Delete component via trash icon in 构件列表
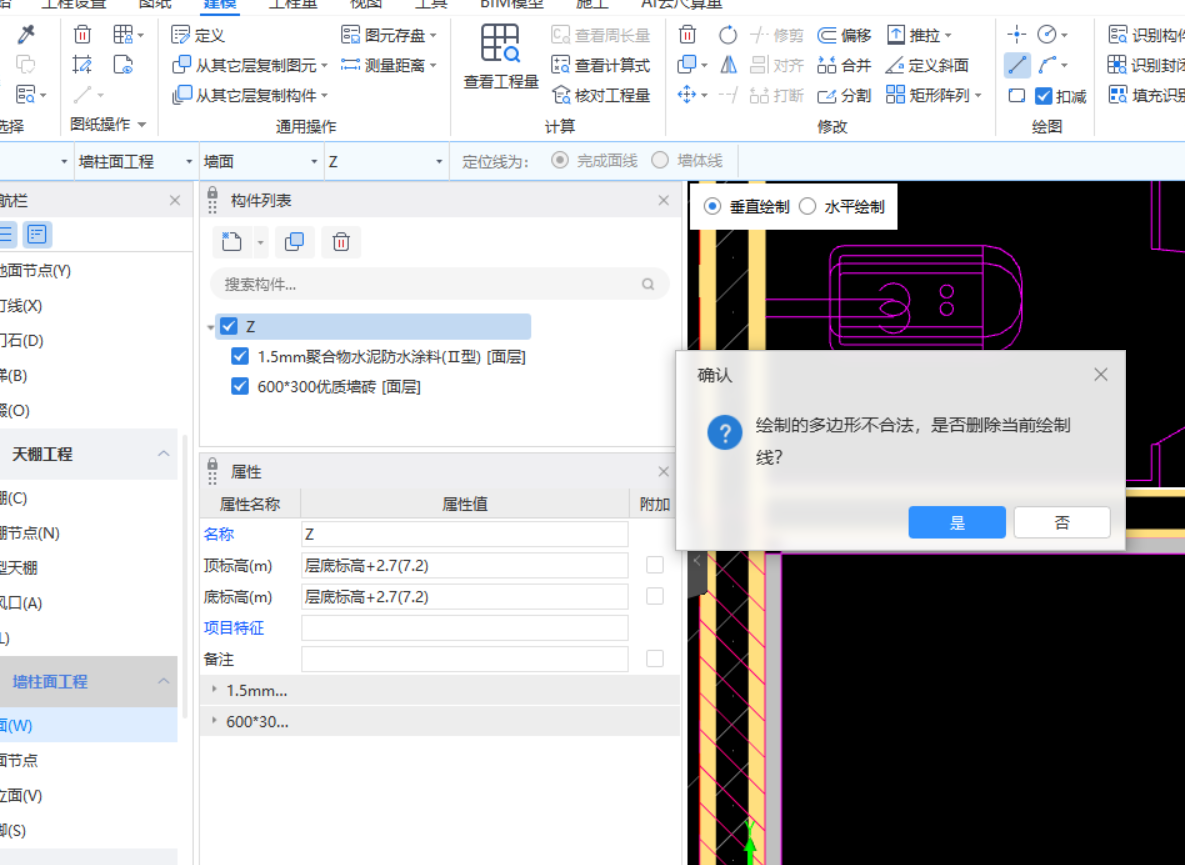 click(341, 241)
